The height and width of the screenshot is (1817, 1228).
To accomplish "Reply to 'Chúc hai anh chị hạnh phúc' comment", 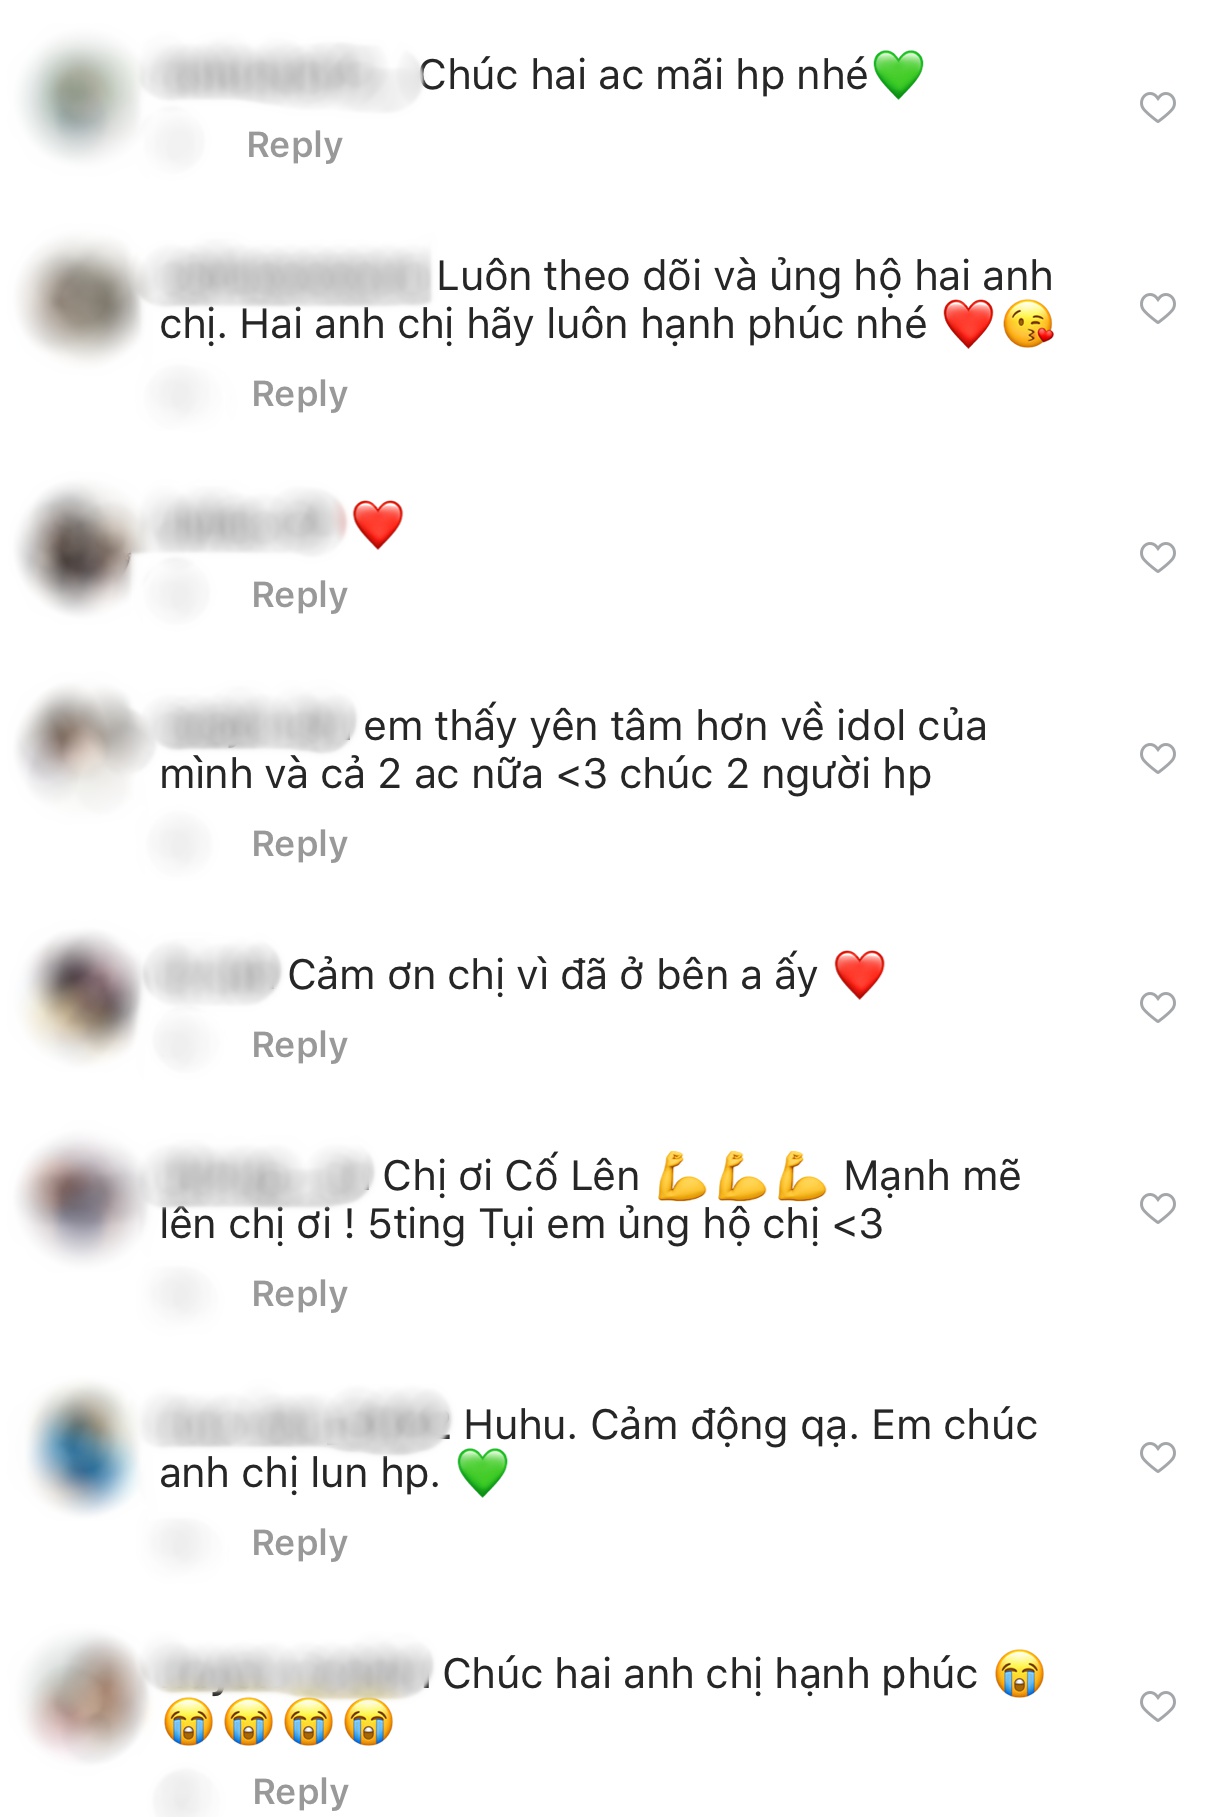I will (300, 1792).
